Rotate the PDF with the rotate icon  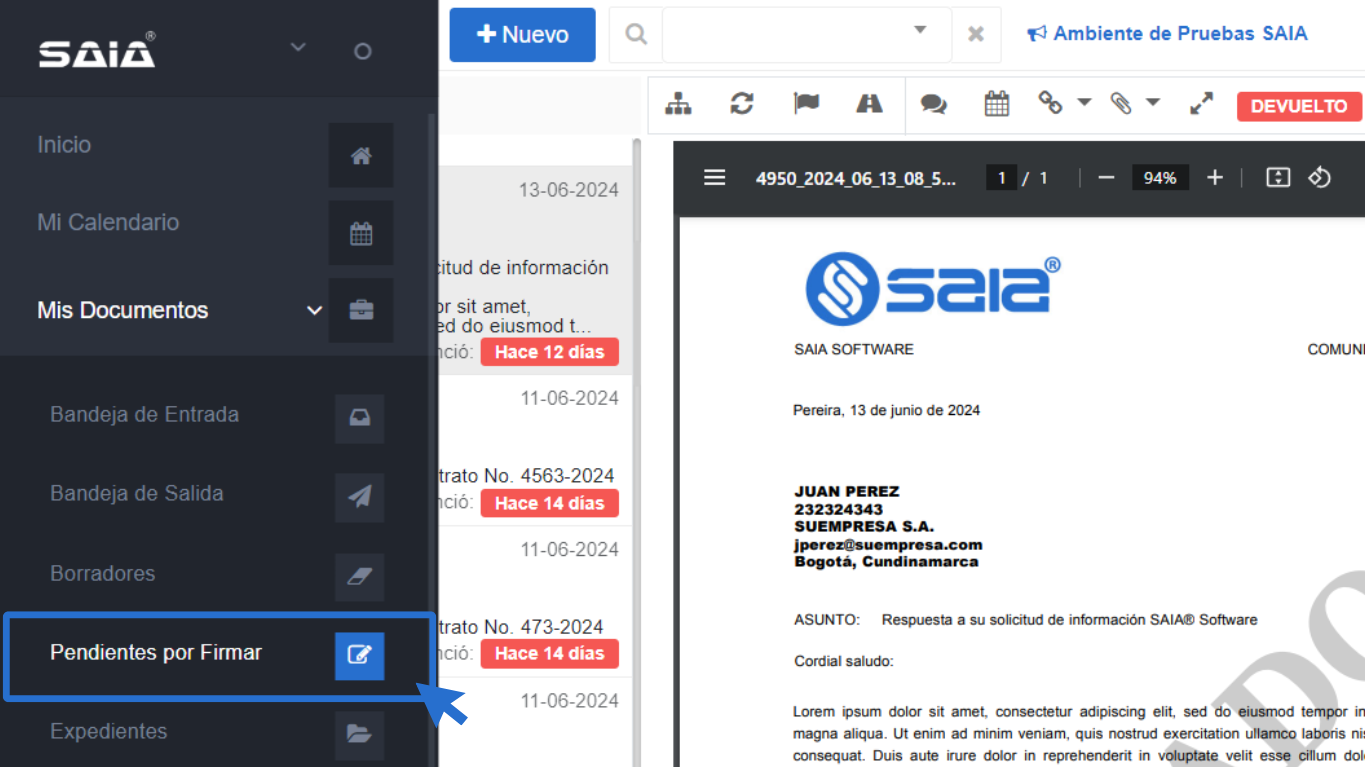pyautogui.click(x=1319, y=178)
